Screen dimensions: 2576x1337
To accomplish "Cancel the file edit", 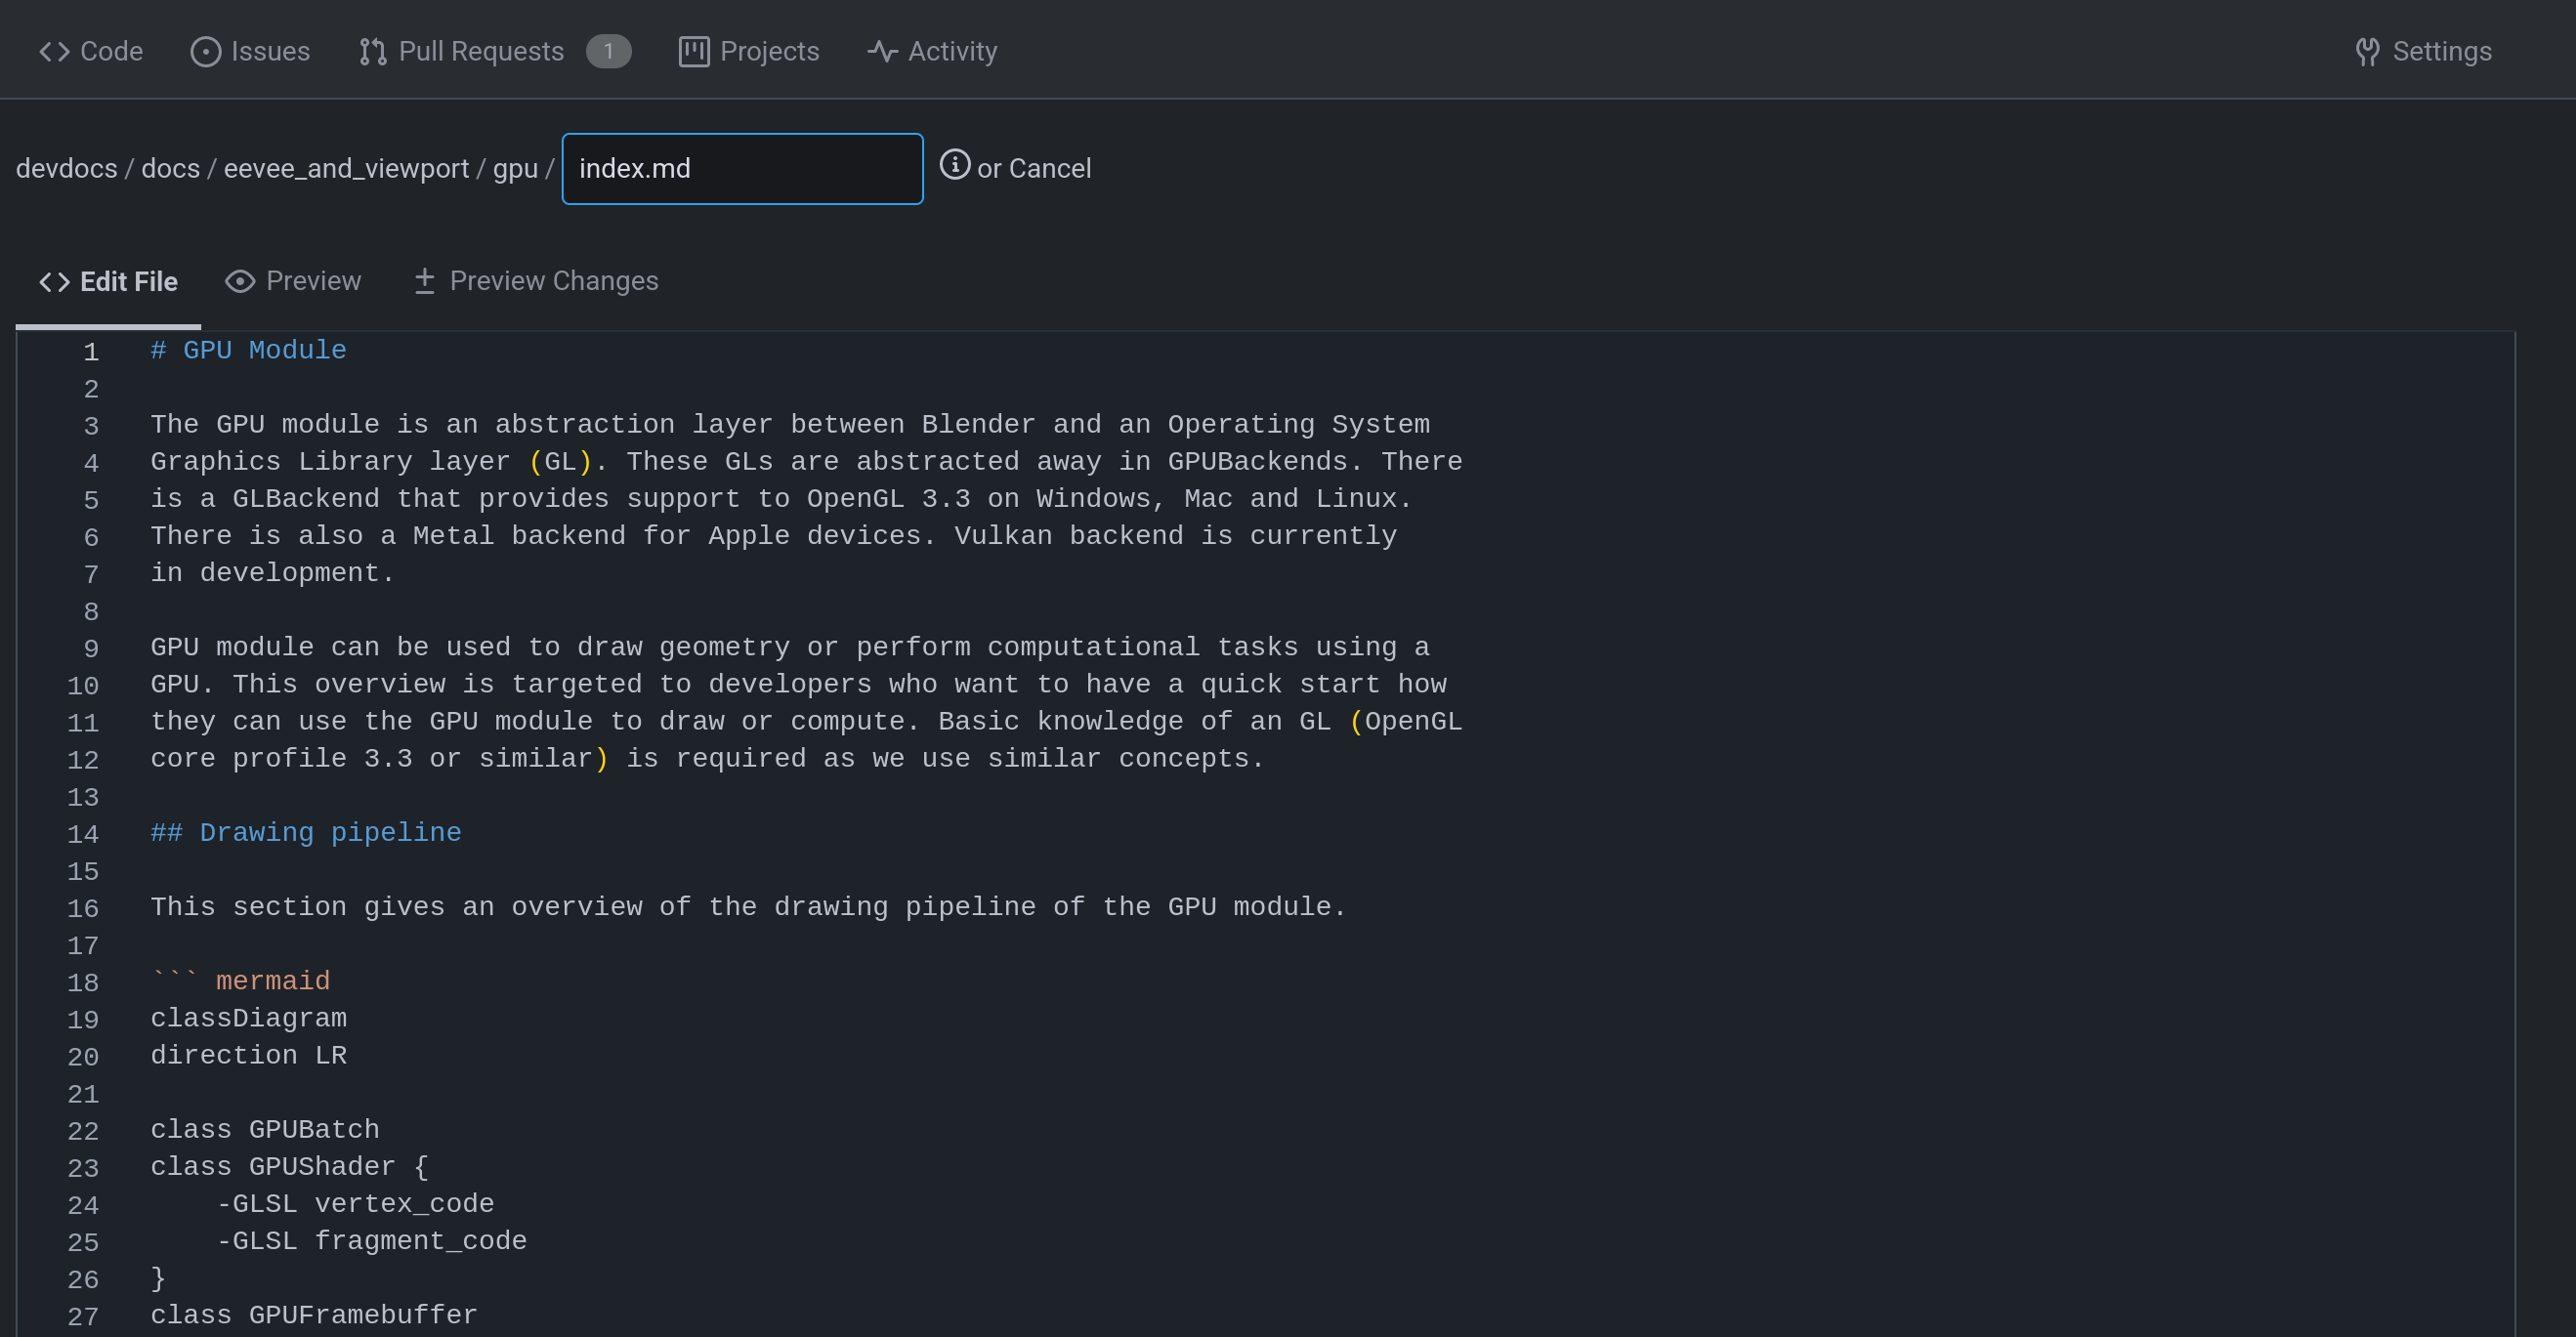I will [1050, 168].
